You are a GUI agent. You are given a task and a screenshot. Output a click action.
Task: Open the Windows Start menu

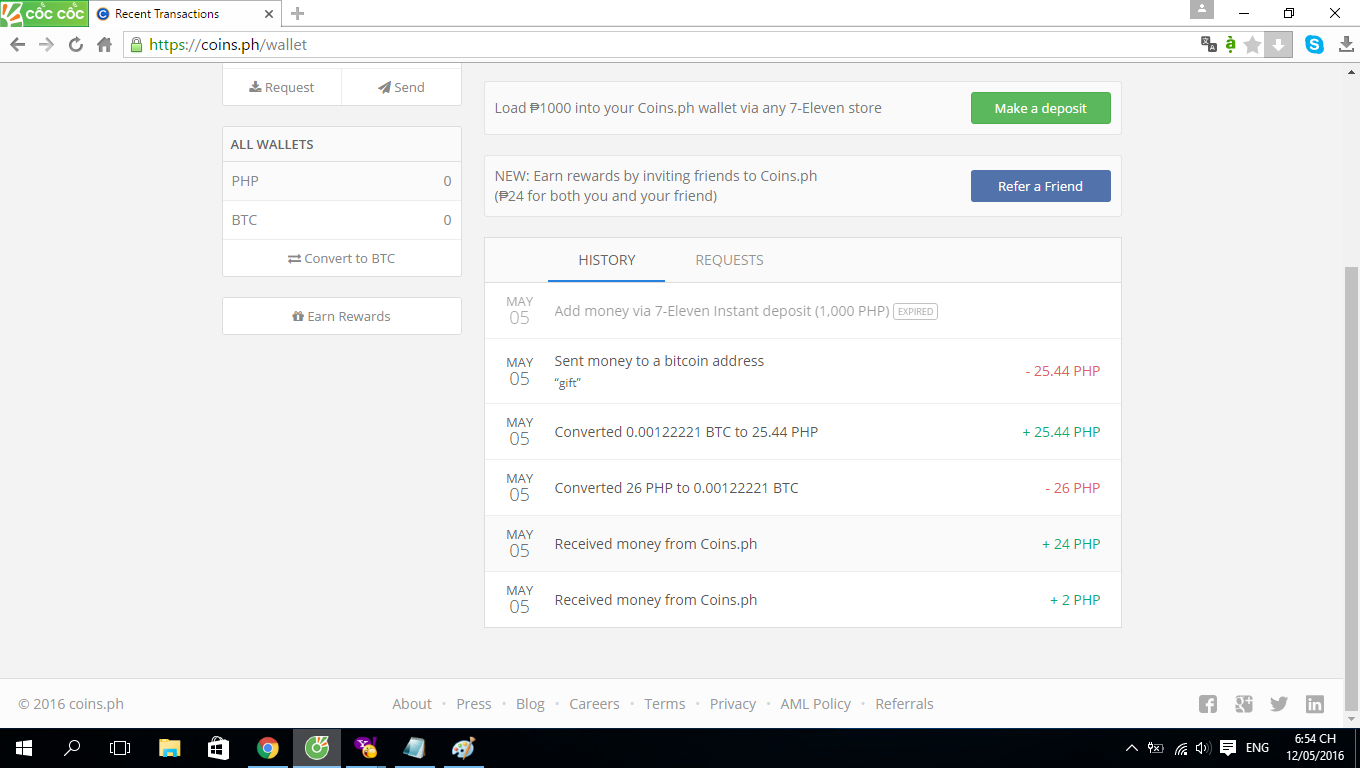(x=23, y=748)
